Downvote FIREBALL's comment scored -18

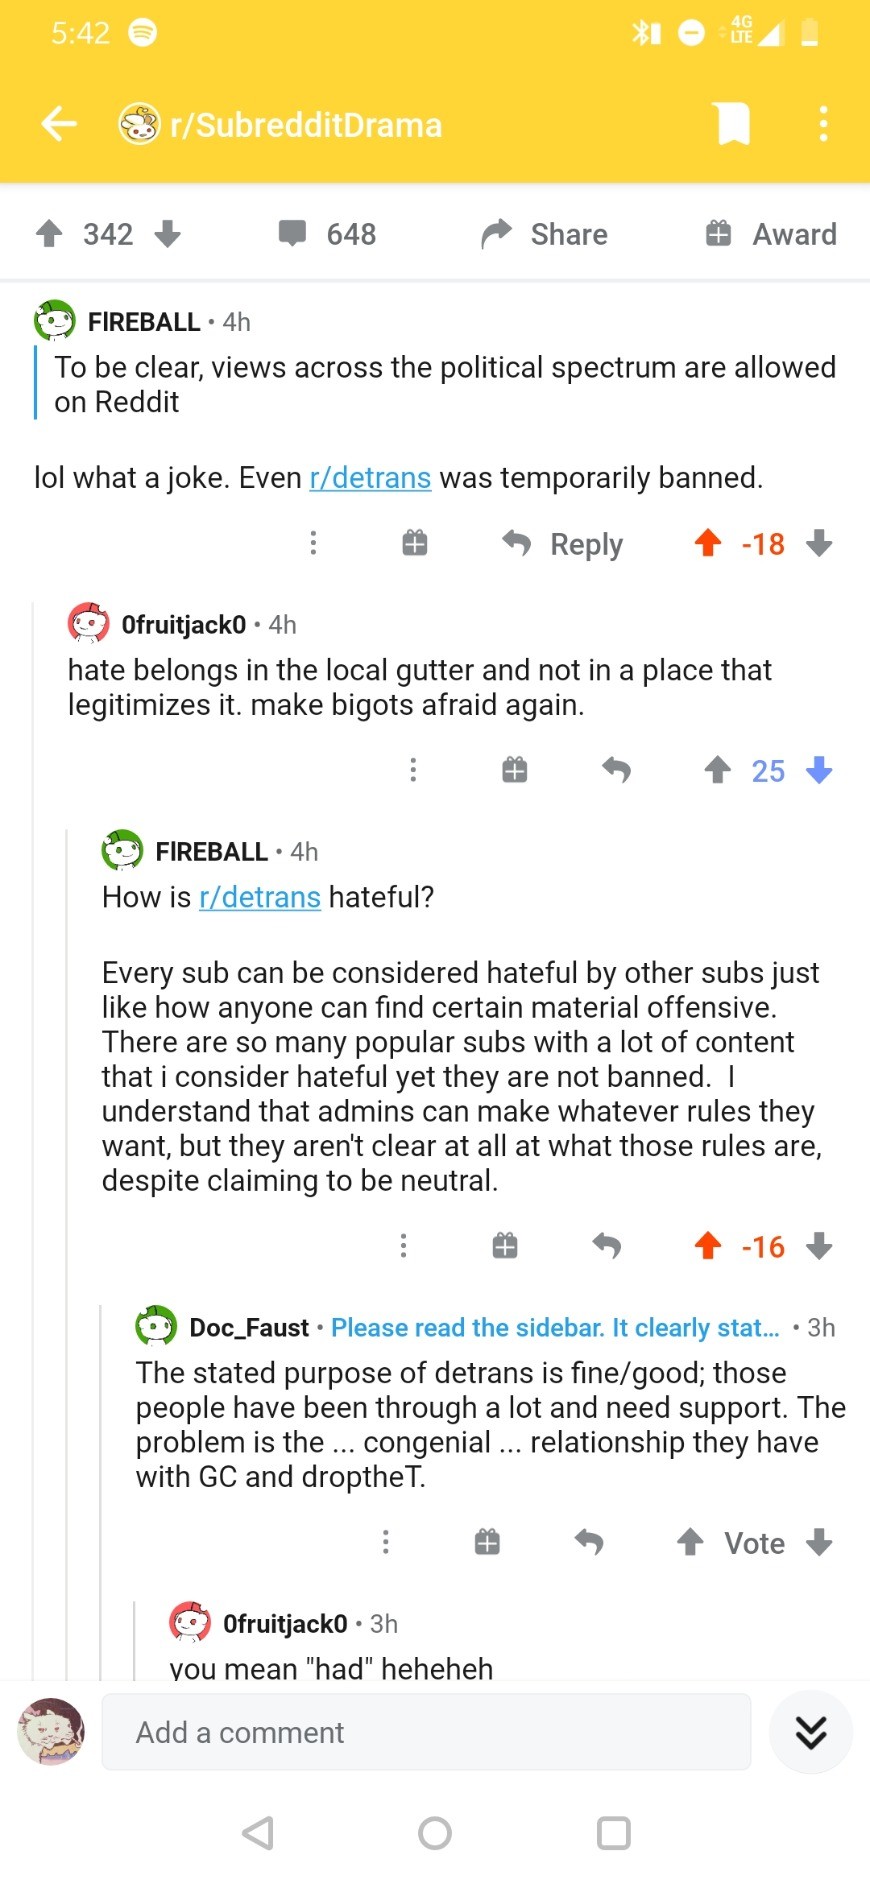819,543
